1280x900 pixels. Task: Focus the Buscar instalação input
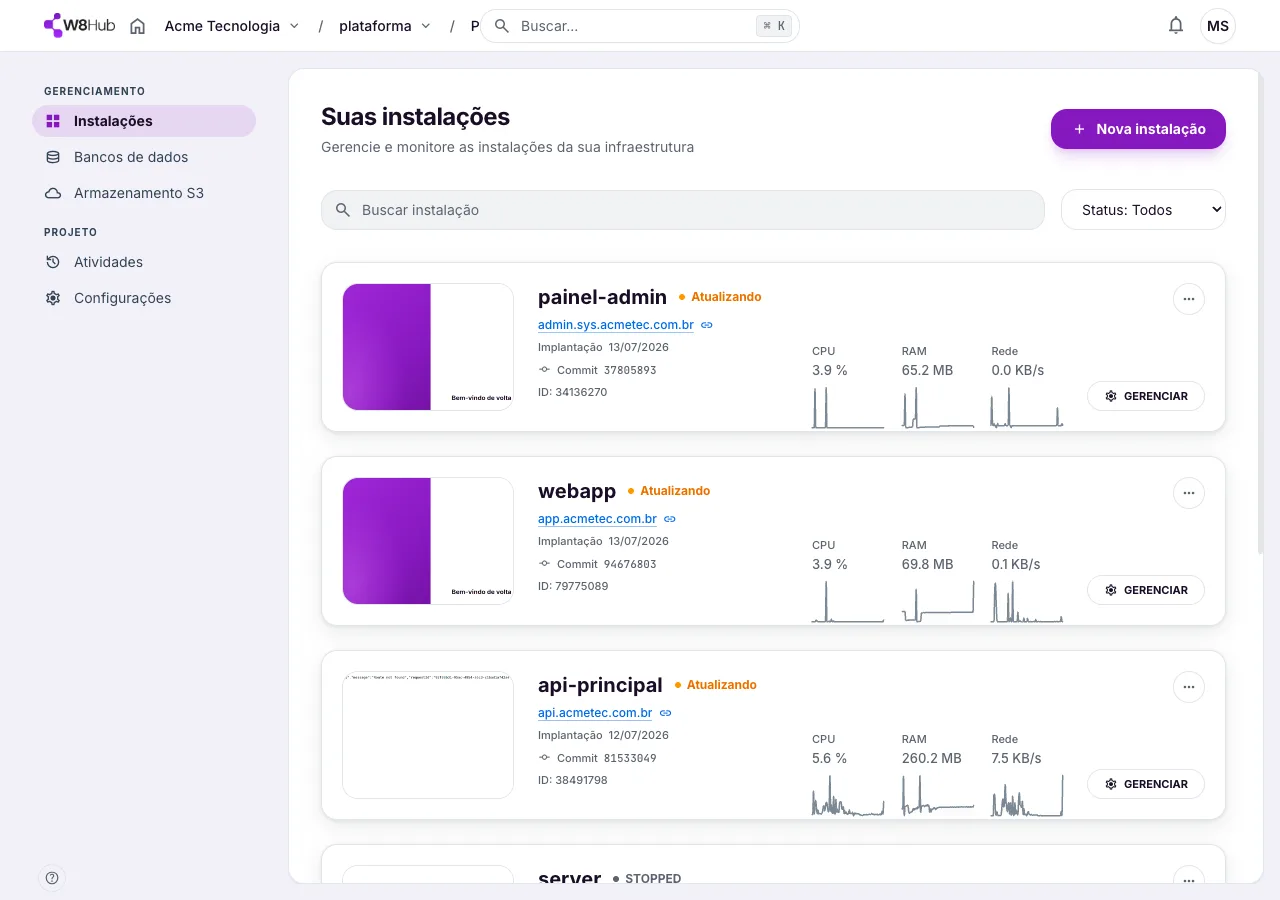click(x=683, y=210)
